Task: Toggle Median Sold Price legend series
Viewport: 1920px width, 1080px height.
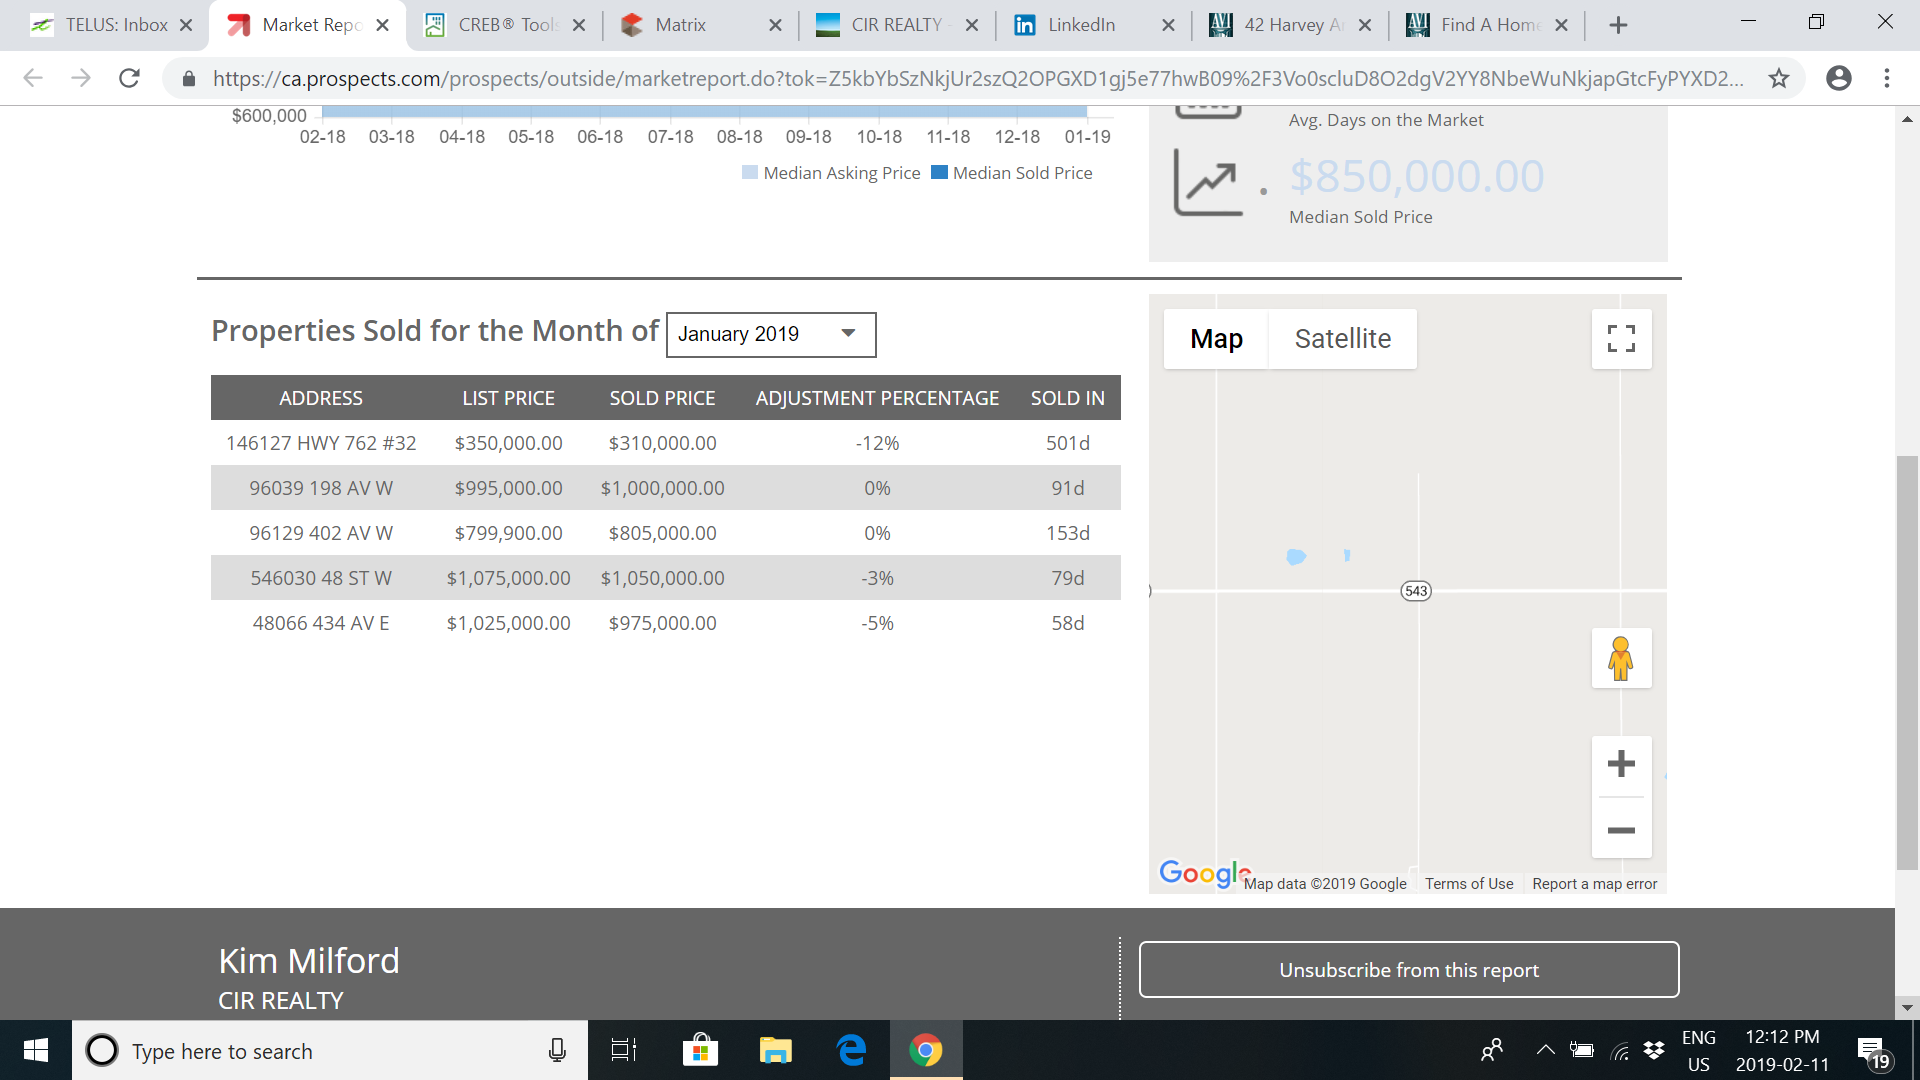Action: coord(1012,173)
